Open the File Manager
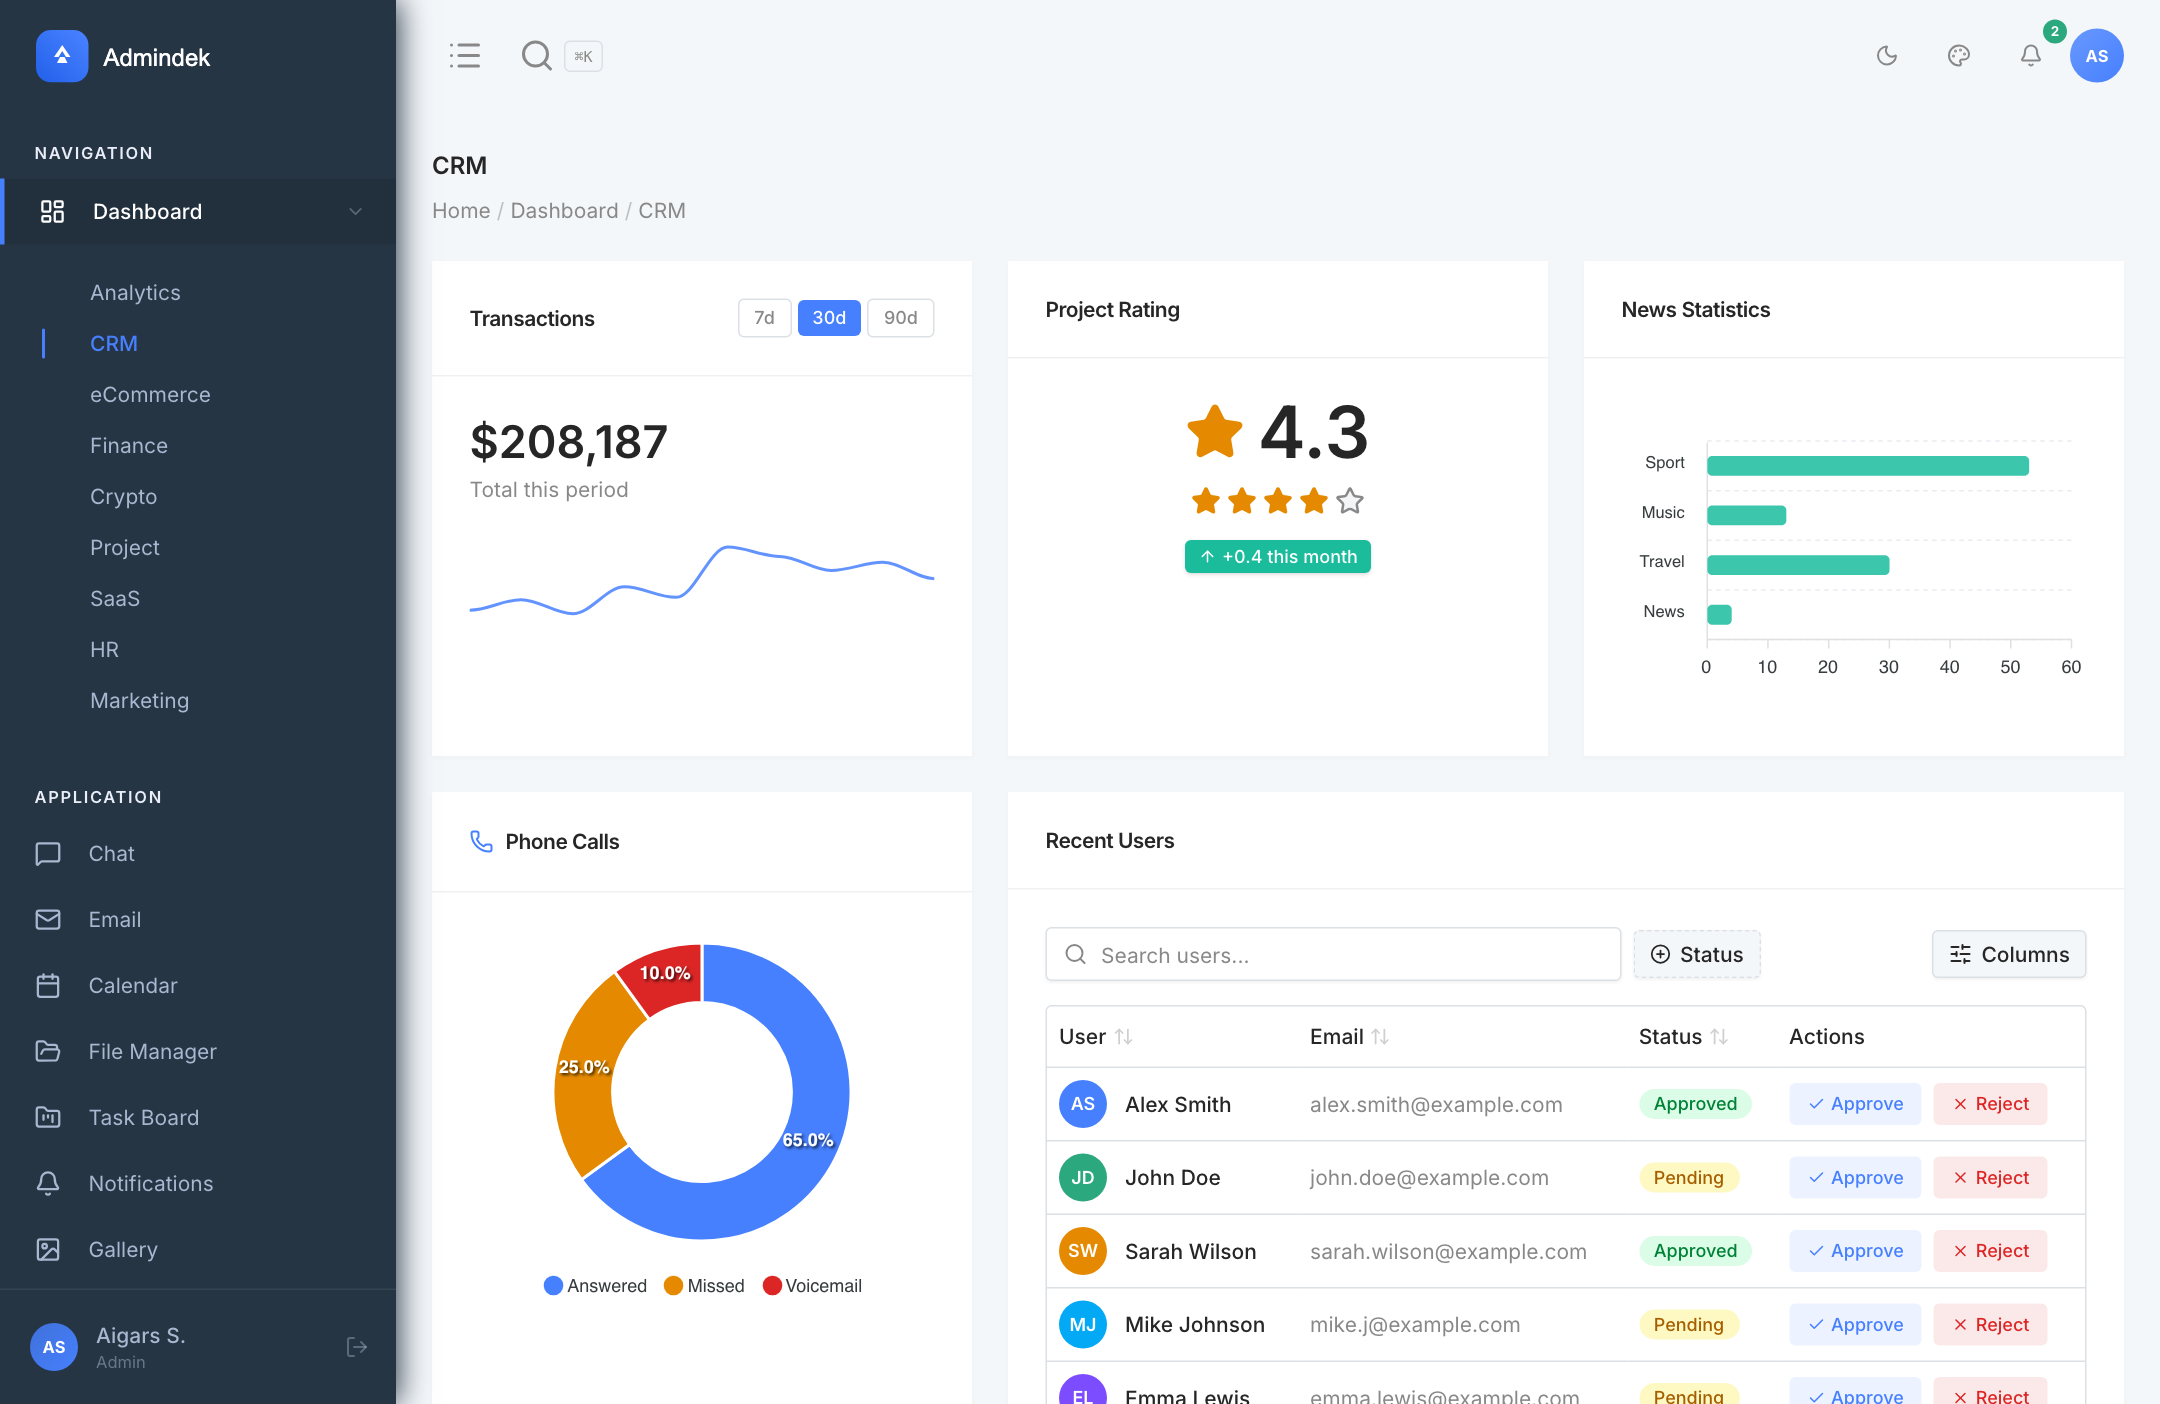The height and width of the screenshot is (1404, 2160). (152, 1051)
